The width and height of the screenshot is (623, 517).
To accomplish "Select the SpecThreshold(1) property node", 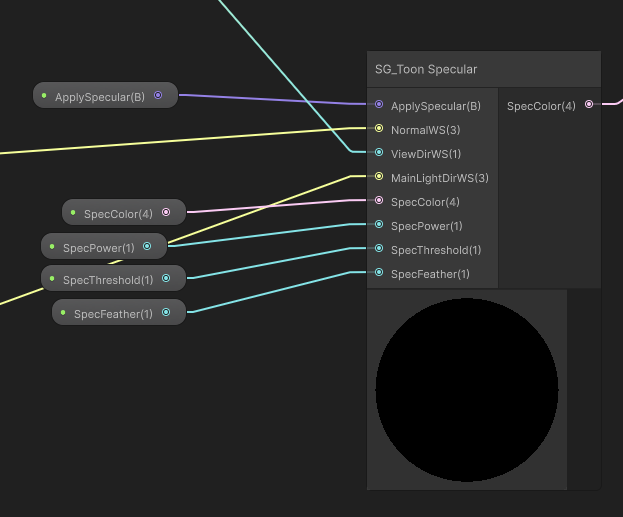I will (114, 279).
